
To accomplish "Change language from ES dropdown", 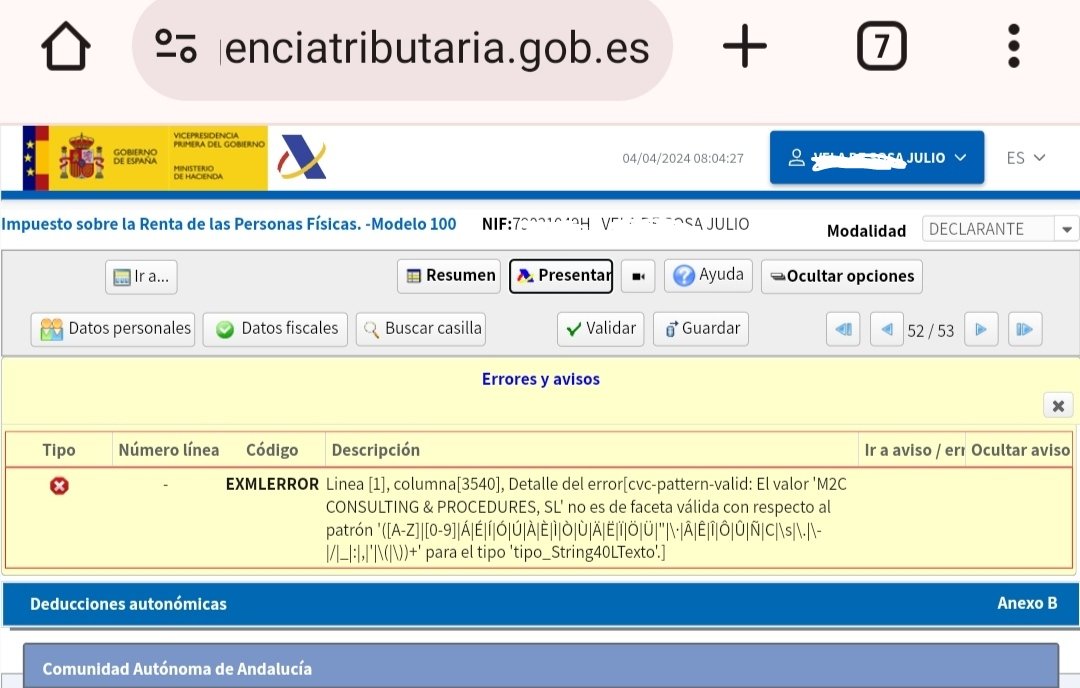I will click(1026, 158).
